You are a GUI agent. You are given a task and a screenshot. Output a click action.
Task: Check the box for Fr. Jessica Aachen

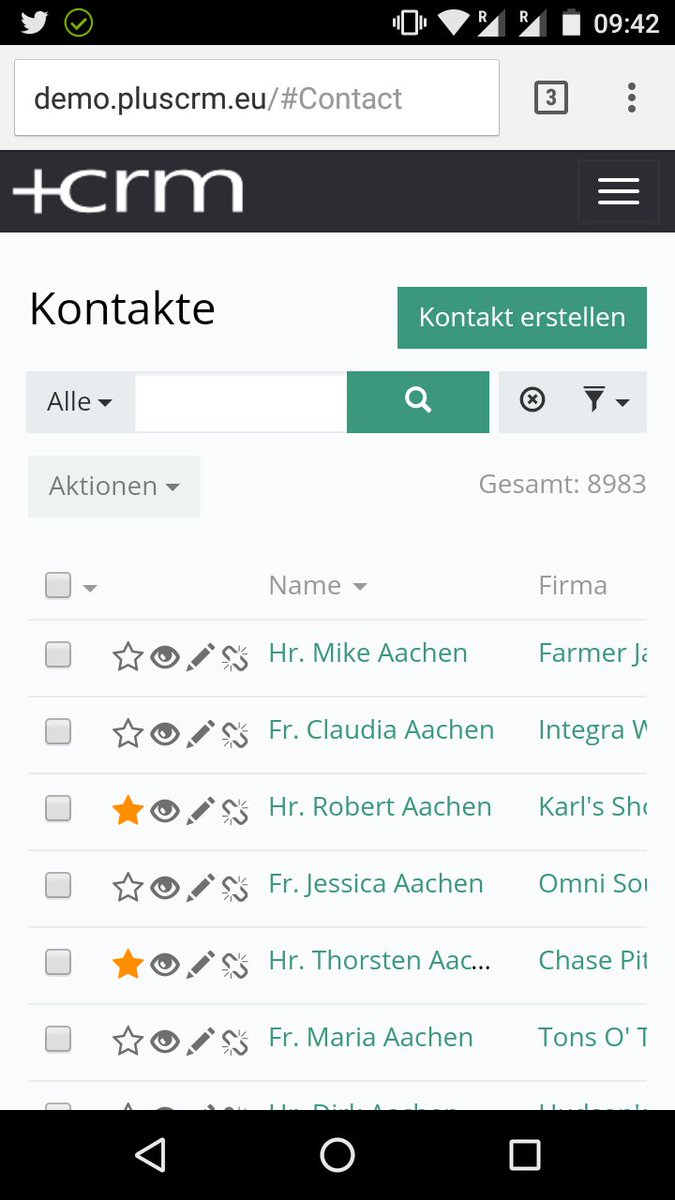coord(58,885)
